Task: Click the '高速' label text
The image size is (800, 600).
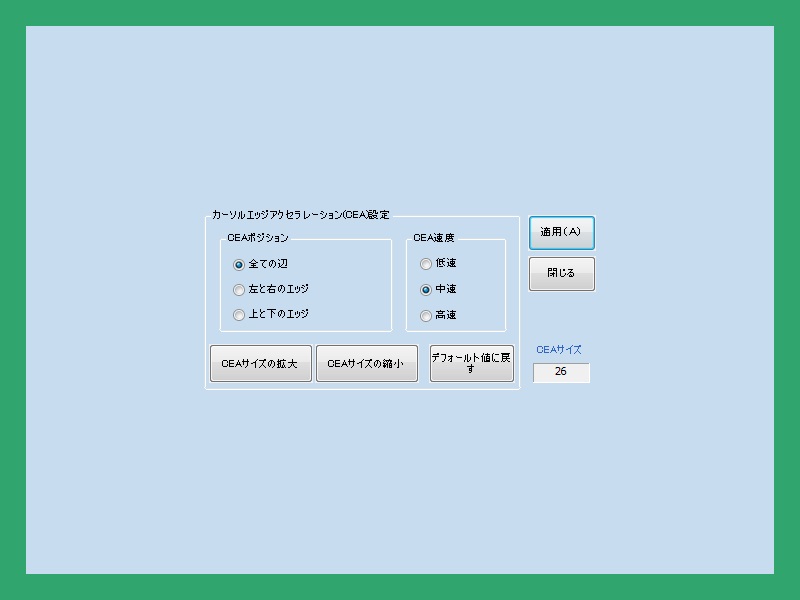Action: 446,316
